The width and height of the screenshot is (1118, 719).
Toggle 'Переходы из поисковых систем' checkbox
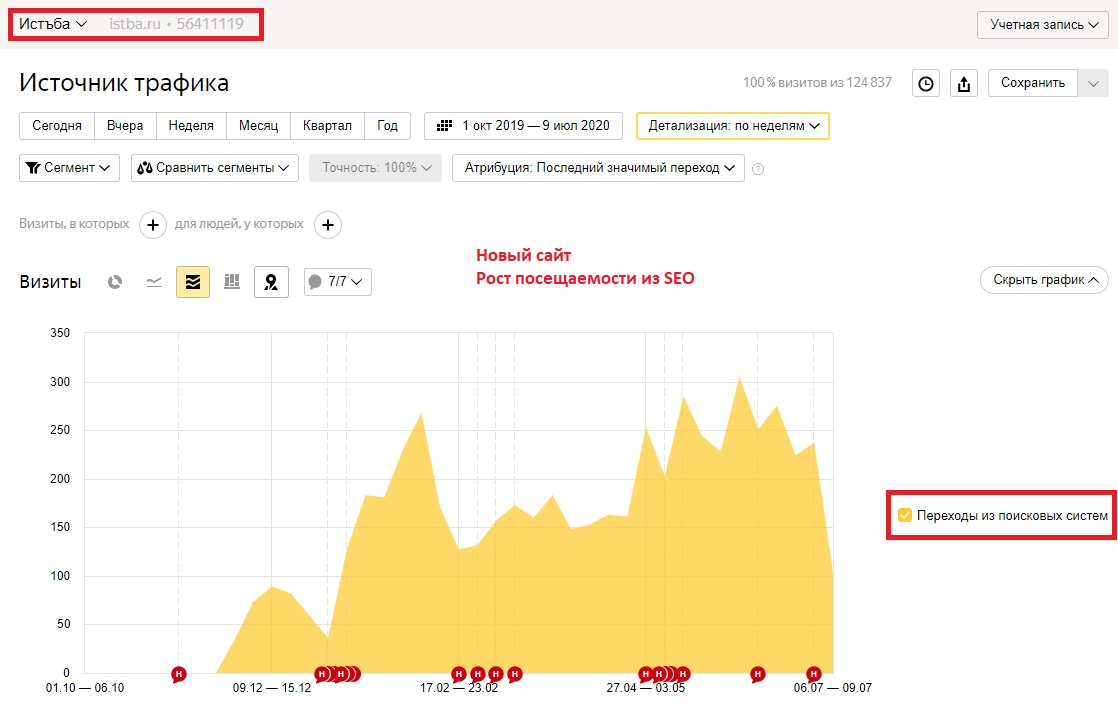(905, 515)
